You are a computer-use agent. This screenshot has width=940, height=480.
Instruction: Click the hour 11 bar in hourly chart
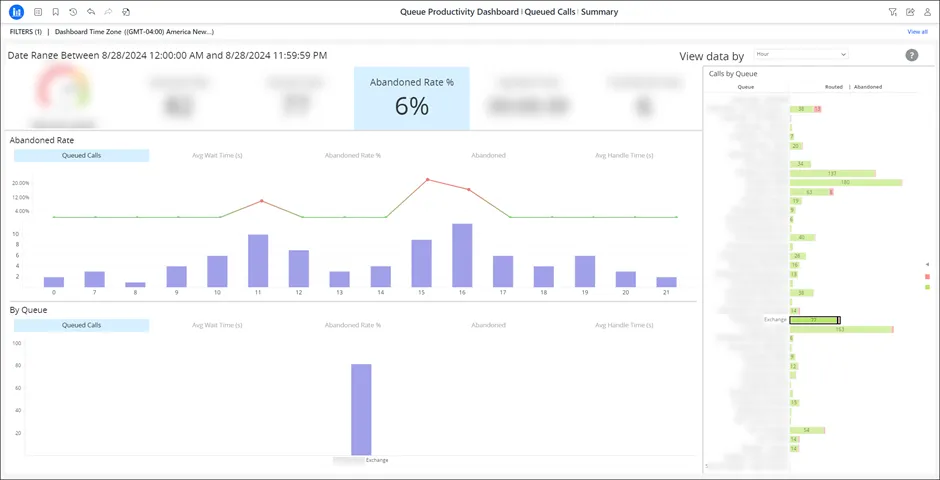pos(258,261)
